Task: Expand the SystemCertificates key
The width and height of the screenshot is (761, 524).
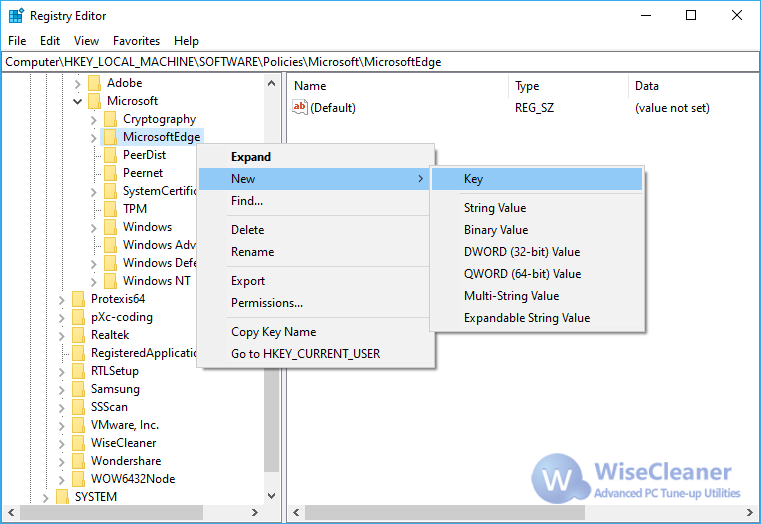Action: click(x=94, y=192)
